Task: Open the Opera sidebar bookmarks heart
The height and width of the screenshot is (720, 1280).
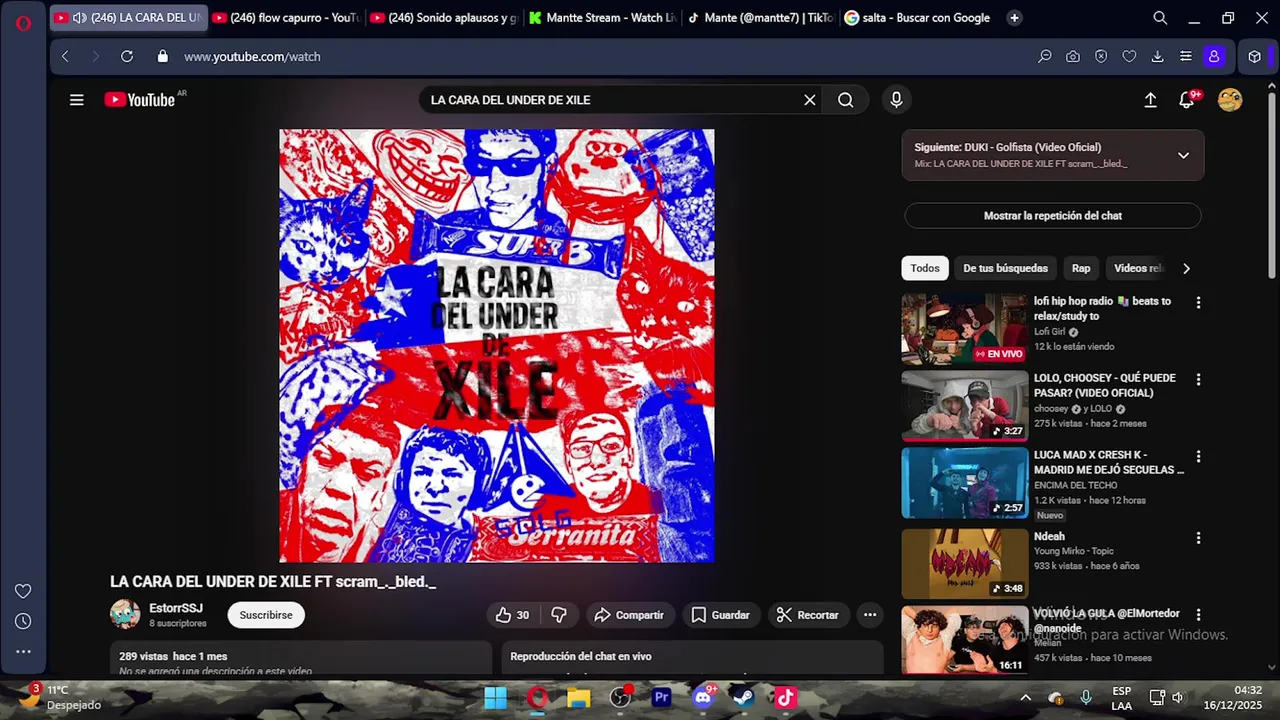Action: (23, 591)
